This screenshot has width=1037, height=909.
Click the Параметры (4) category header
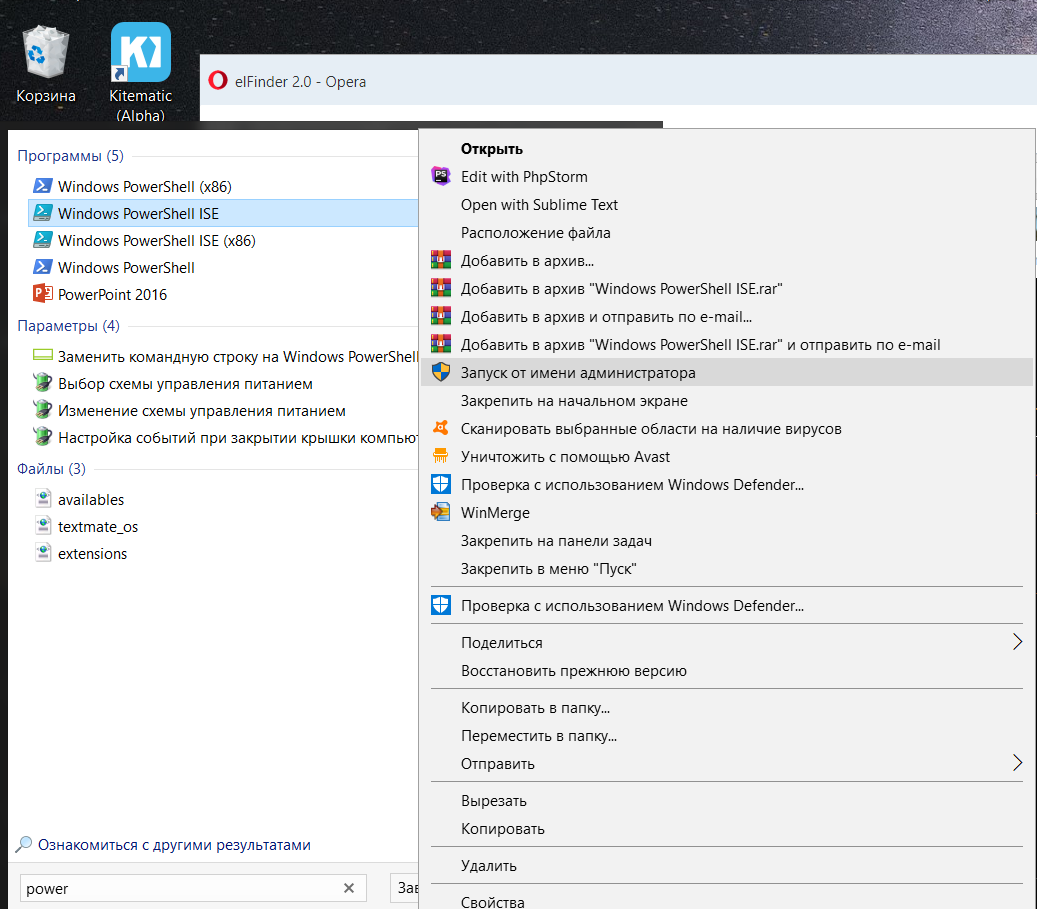point(68,325)
